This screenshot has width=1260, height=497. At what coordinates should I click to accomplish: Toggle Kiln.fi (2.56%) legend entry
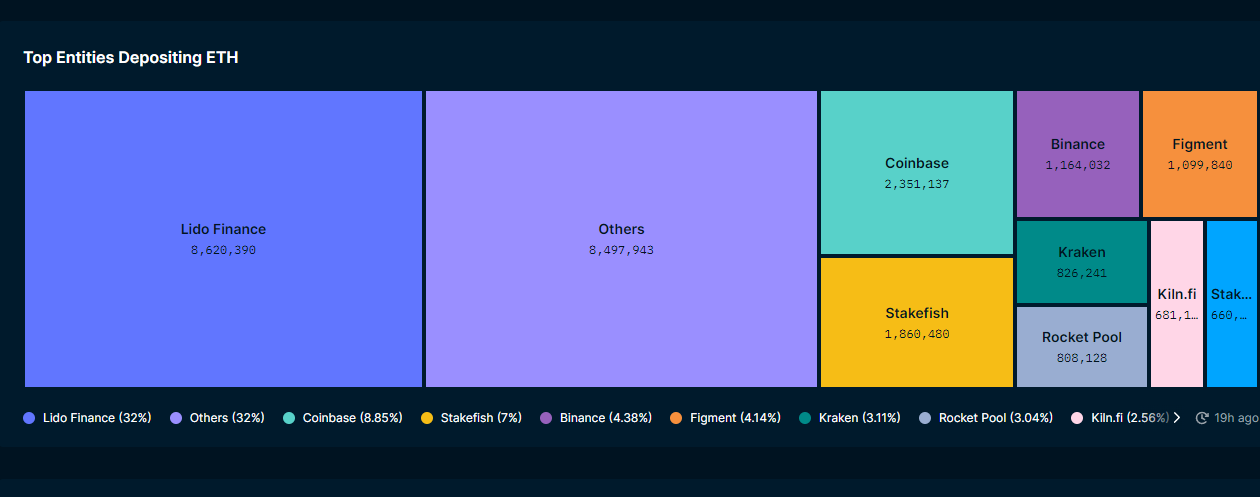pos(1119,418)
